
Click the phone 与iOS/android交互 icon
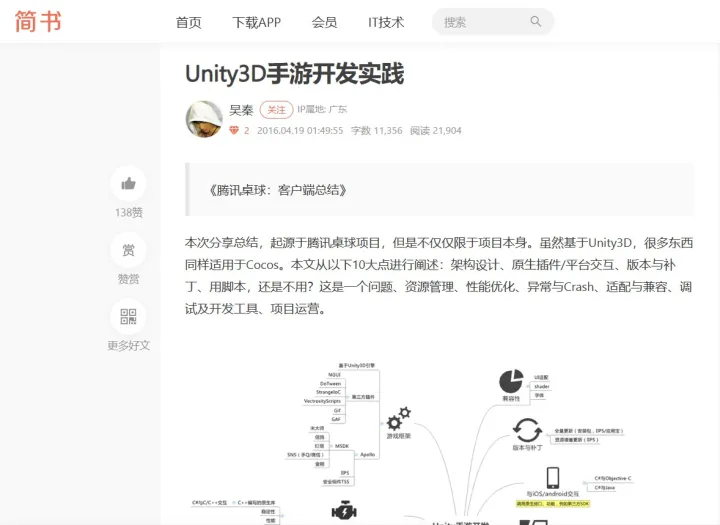(x=553, y=478)
